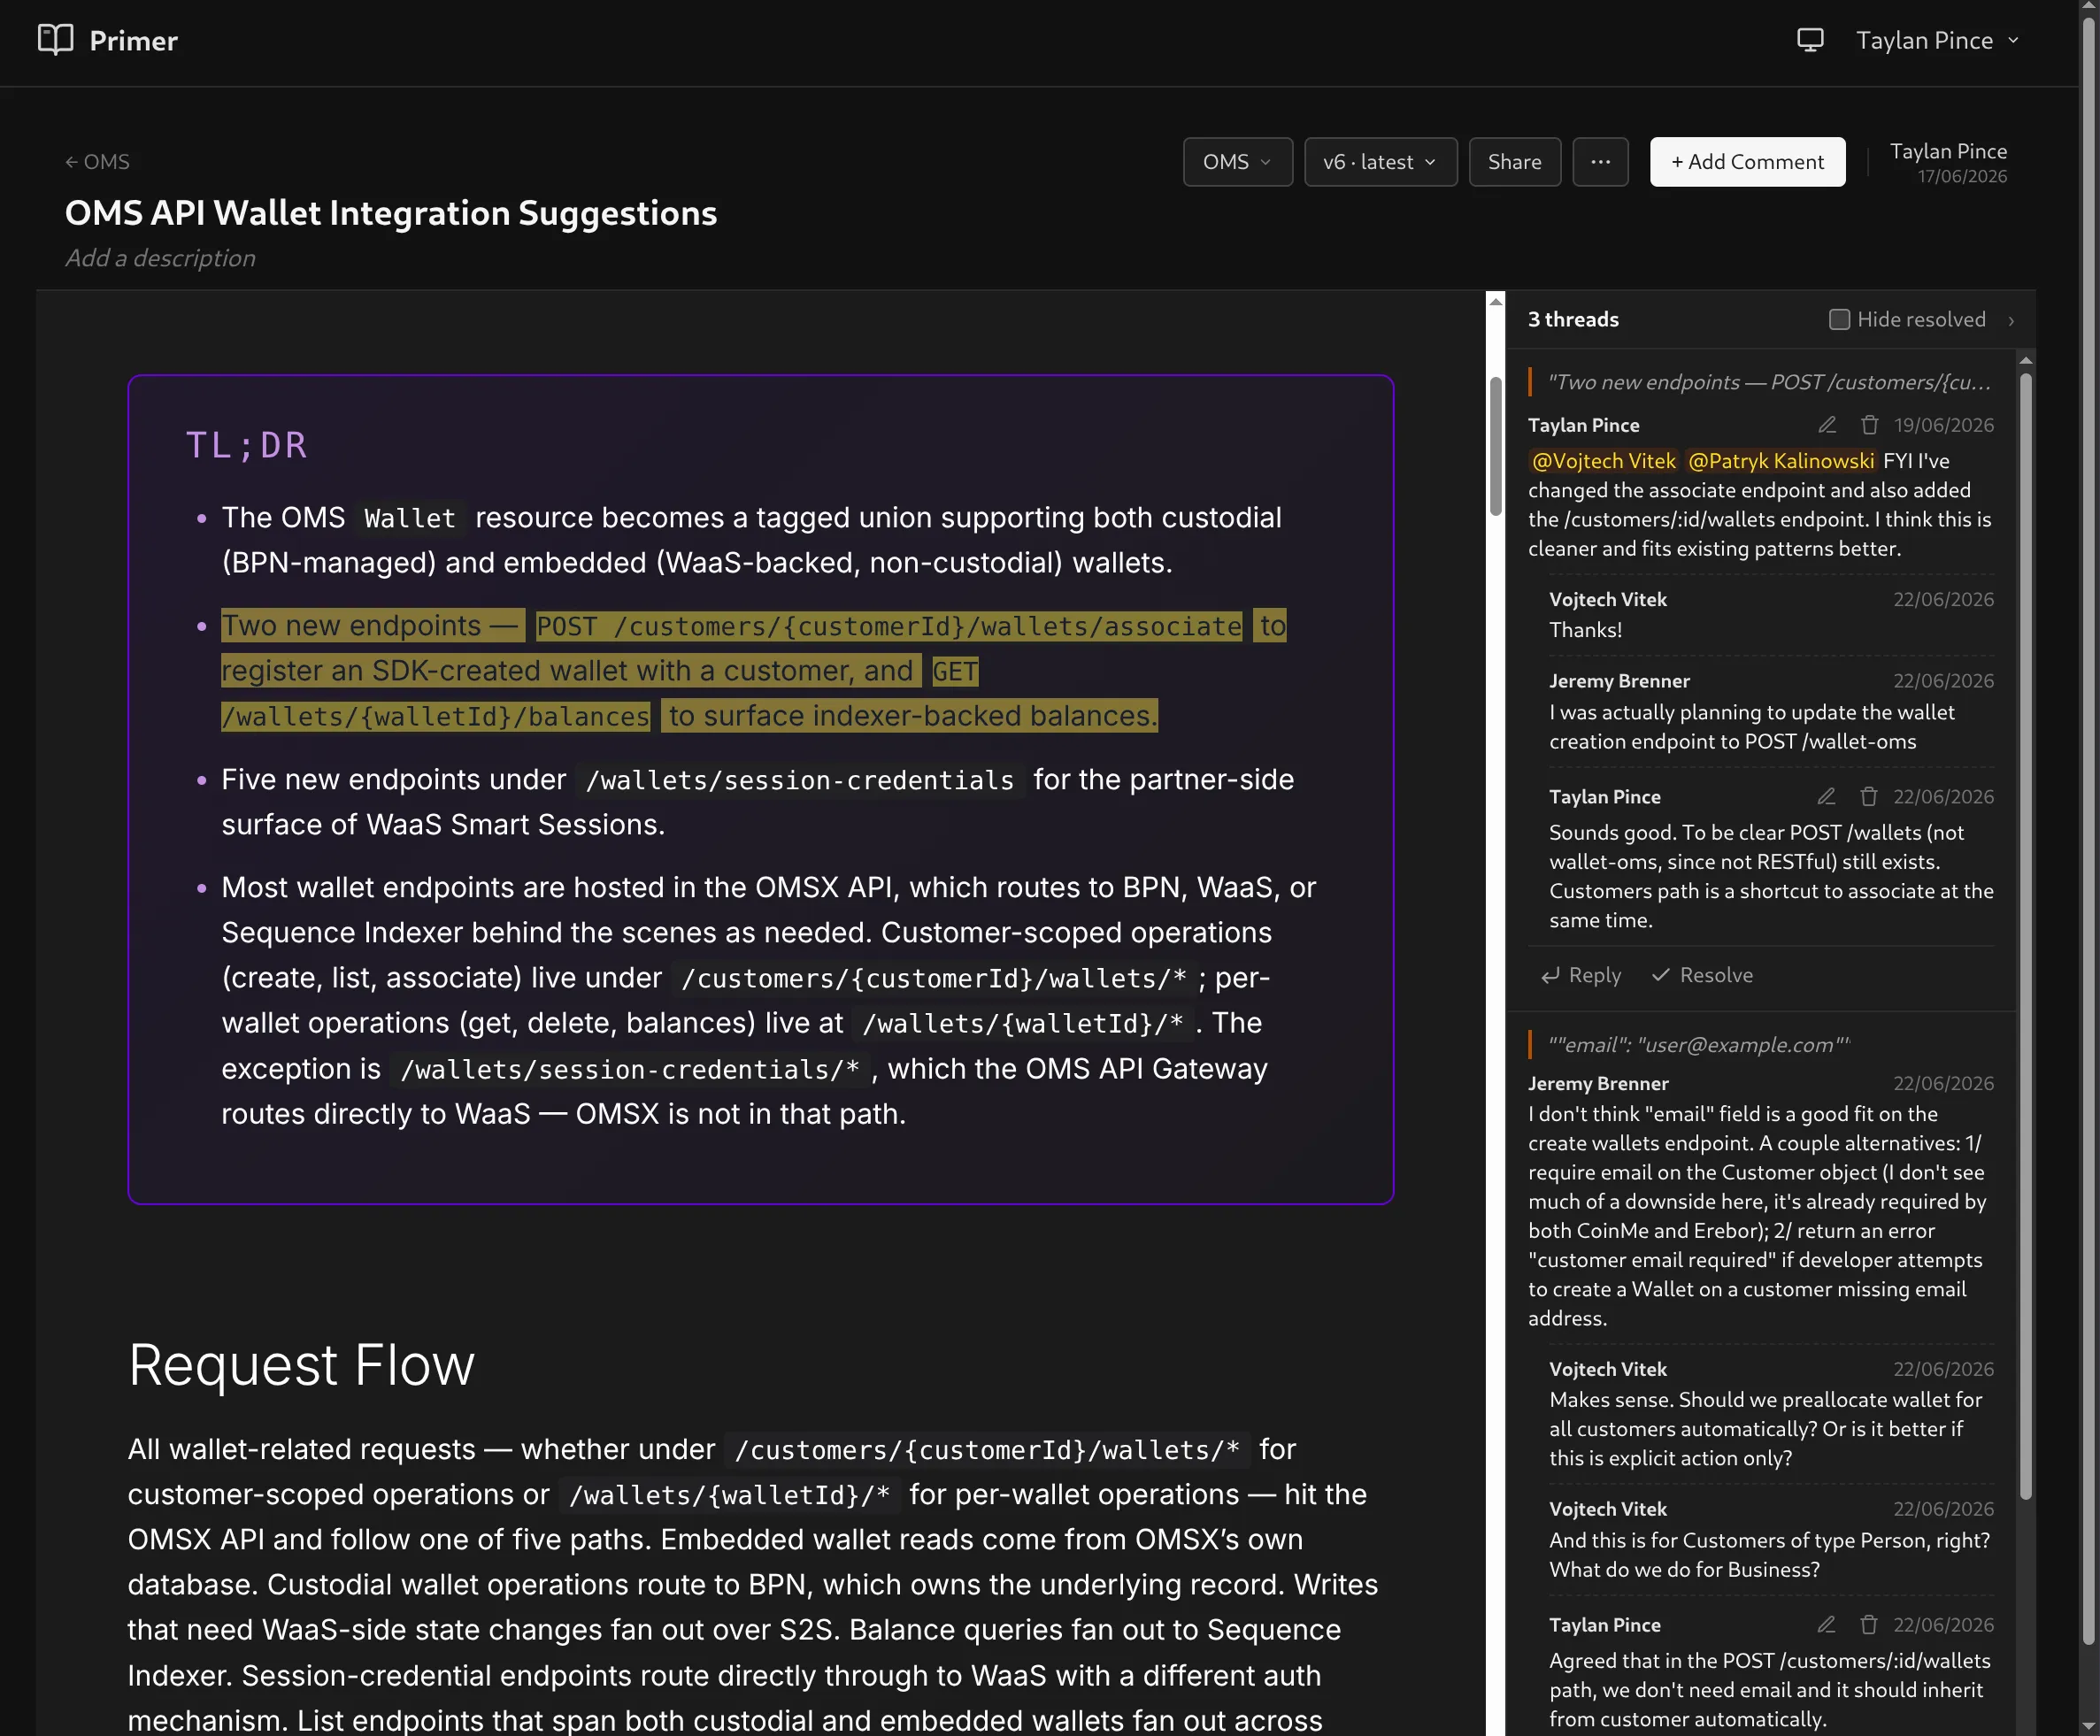Click the highlighted 'POST /customers/{customerId}/wallets/associate' code
Screen dimensions: 2100x1736
[889, 626]
